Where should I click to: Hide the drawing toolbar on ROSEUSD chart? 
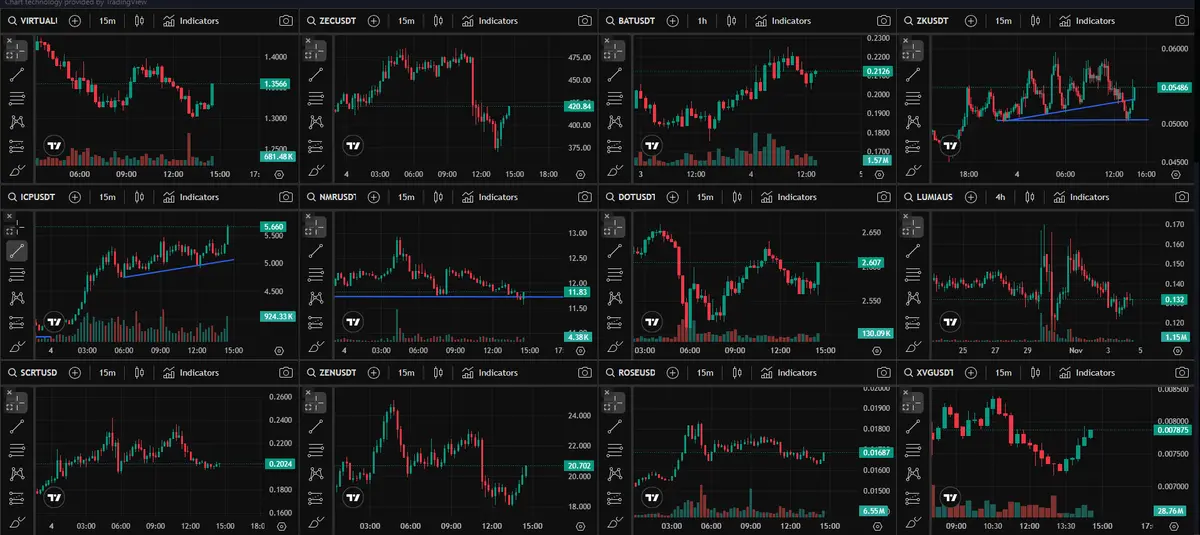point(608,394)
